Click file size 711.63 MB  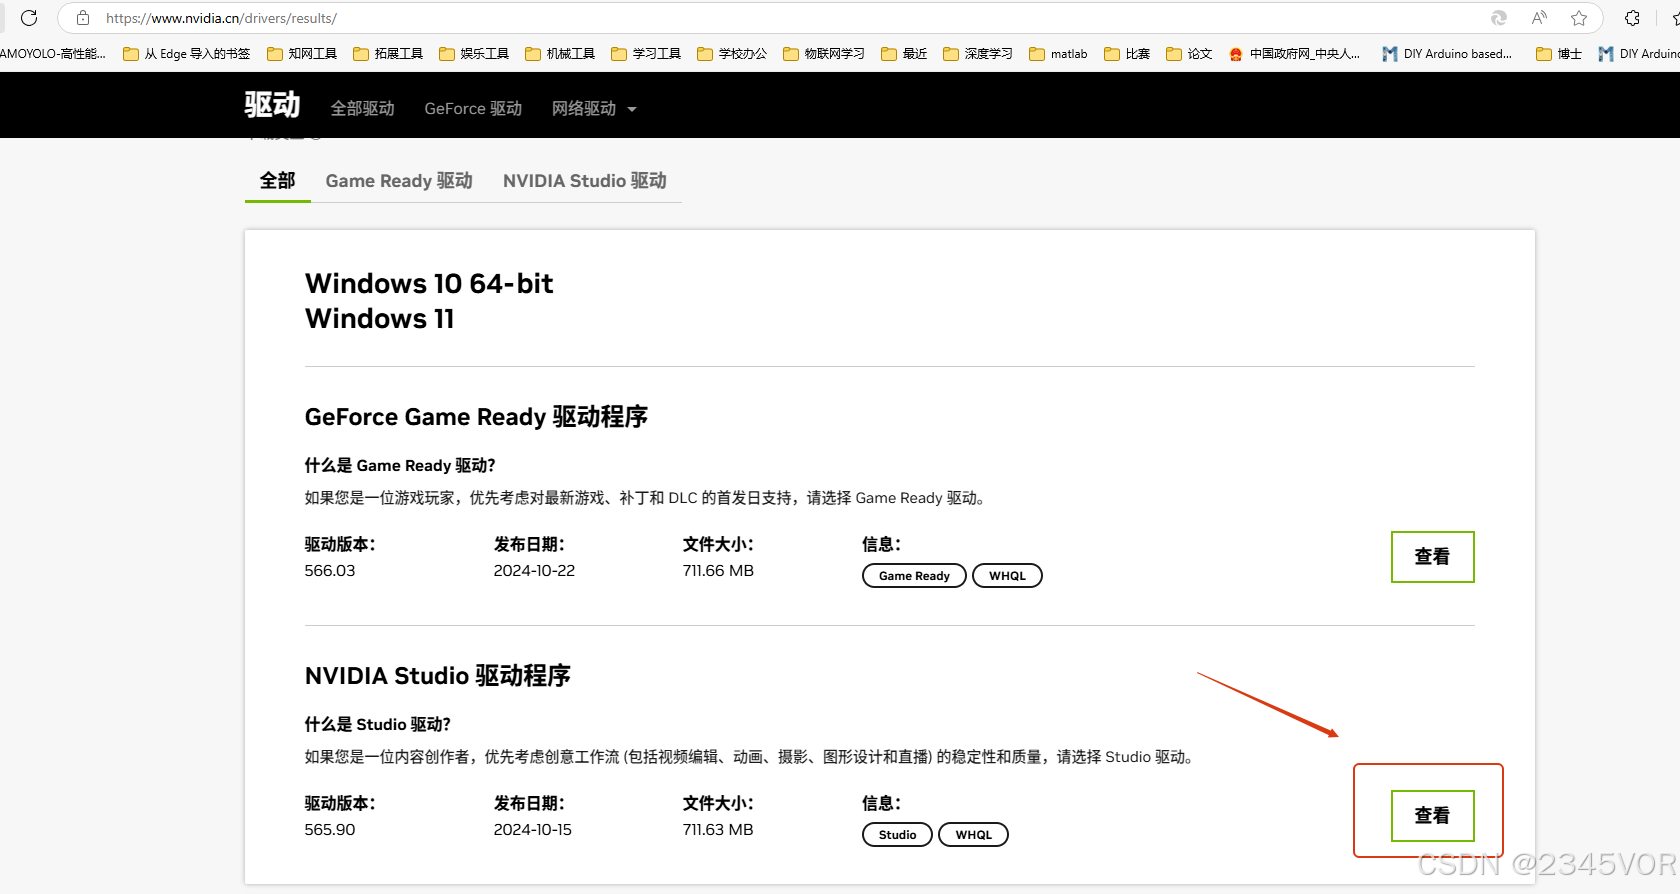click(718, 830)
